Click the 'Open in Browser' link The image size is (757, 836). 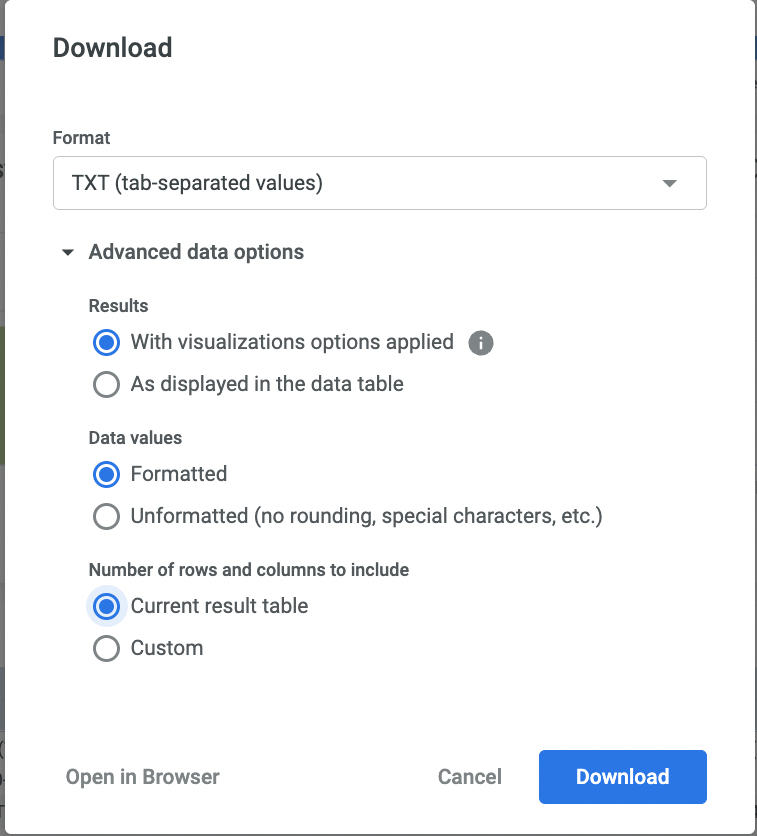pyautogui.click(x=143, y=777)
